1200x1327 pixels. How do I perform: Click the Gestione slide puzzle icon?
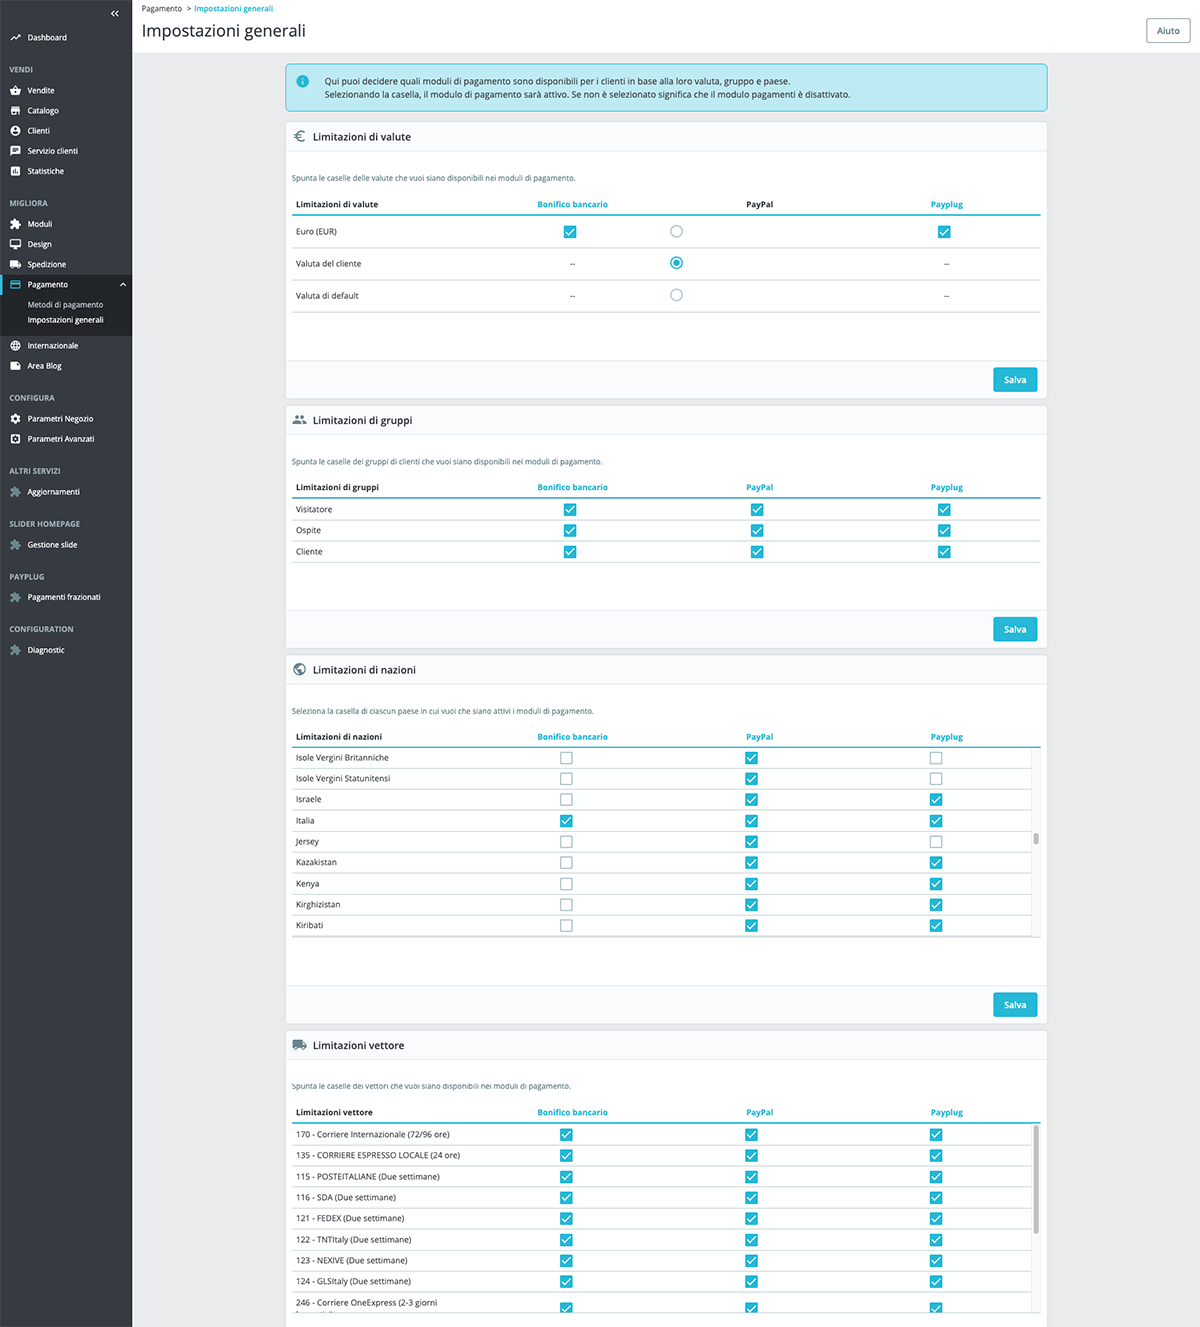coord(15,544)
